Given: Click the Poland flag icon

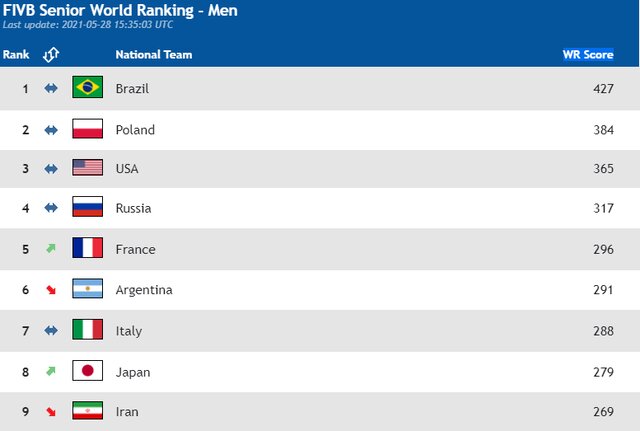Looking at the screenshot, I should (88, 129).
